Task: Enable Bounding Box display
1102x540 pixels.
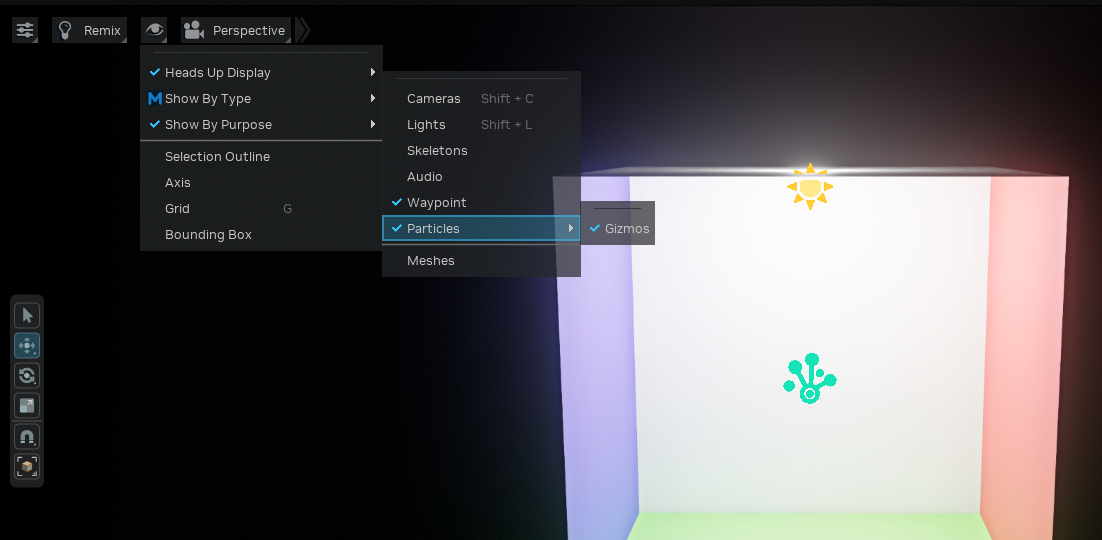Action: tap(261, 234)
